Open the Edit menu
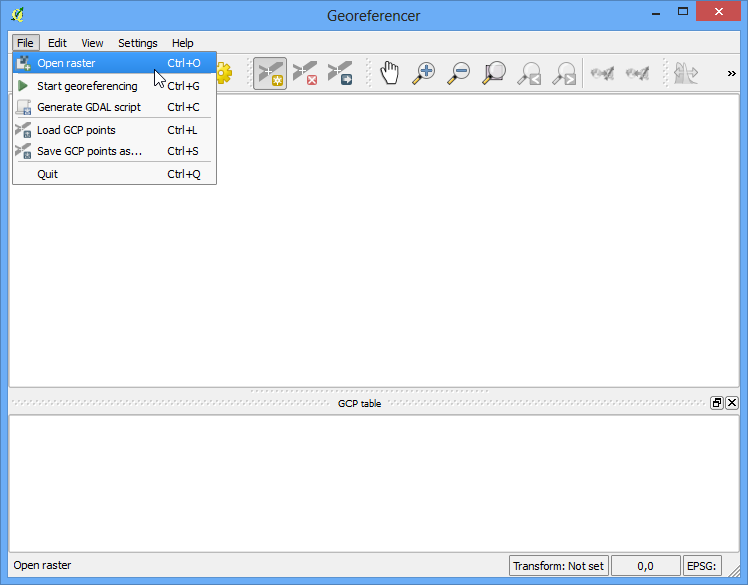 [57, 43]
